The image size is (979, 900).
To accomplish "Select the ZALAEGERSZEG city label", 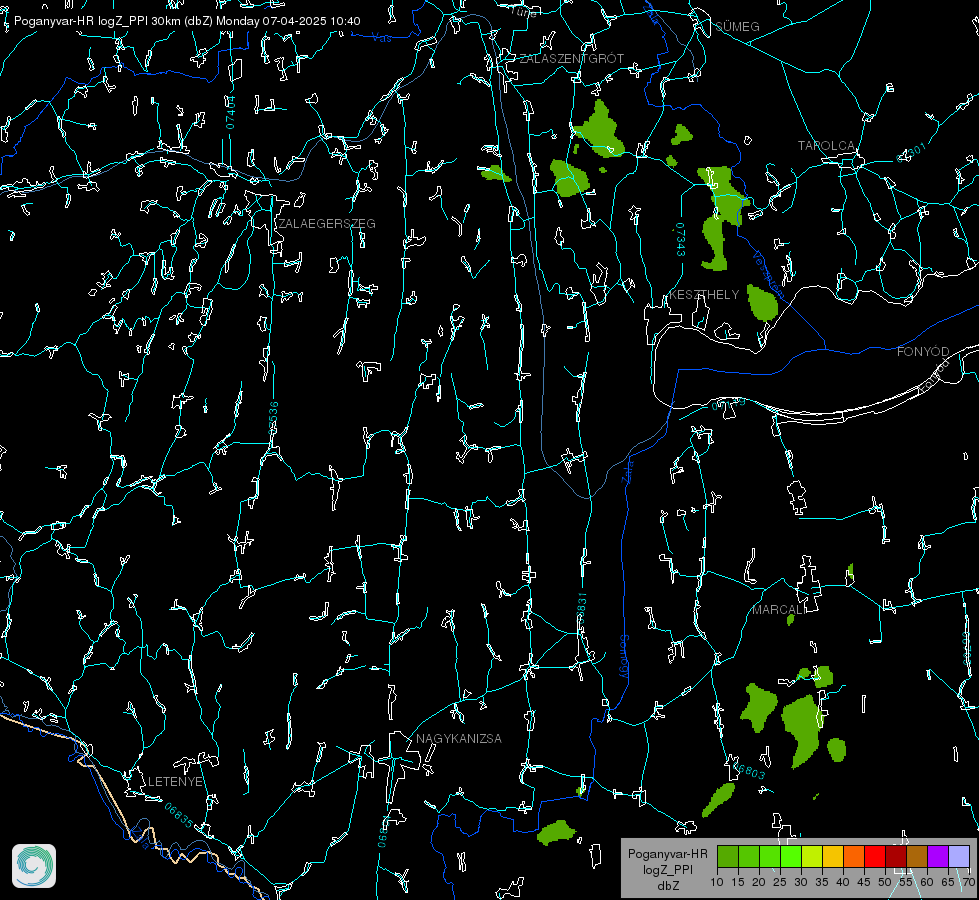I will click(327, 224).
